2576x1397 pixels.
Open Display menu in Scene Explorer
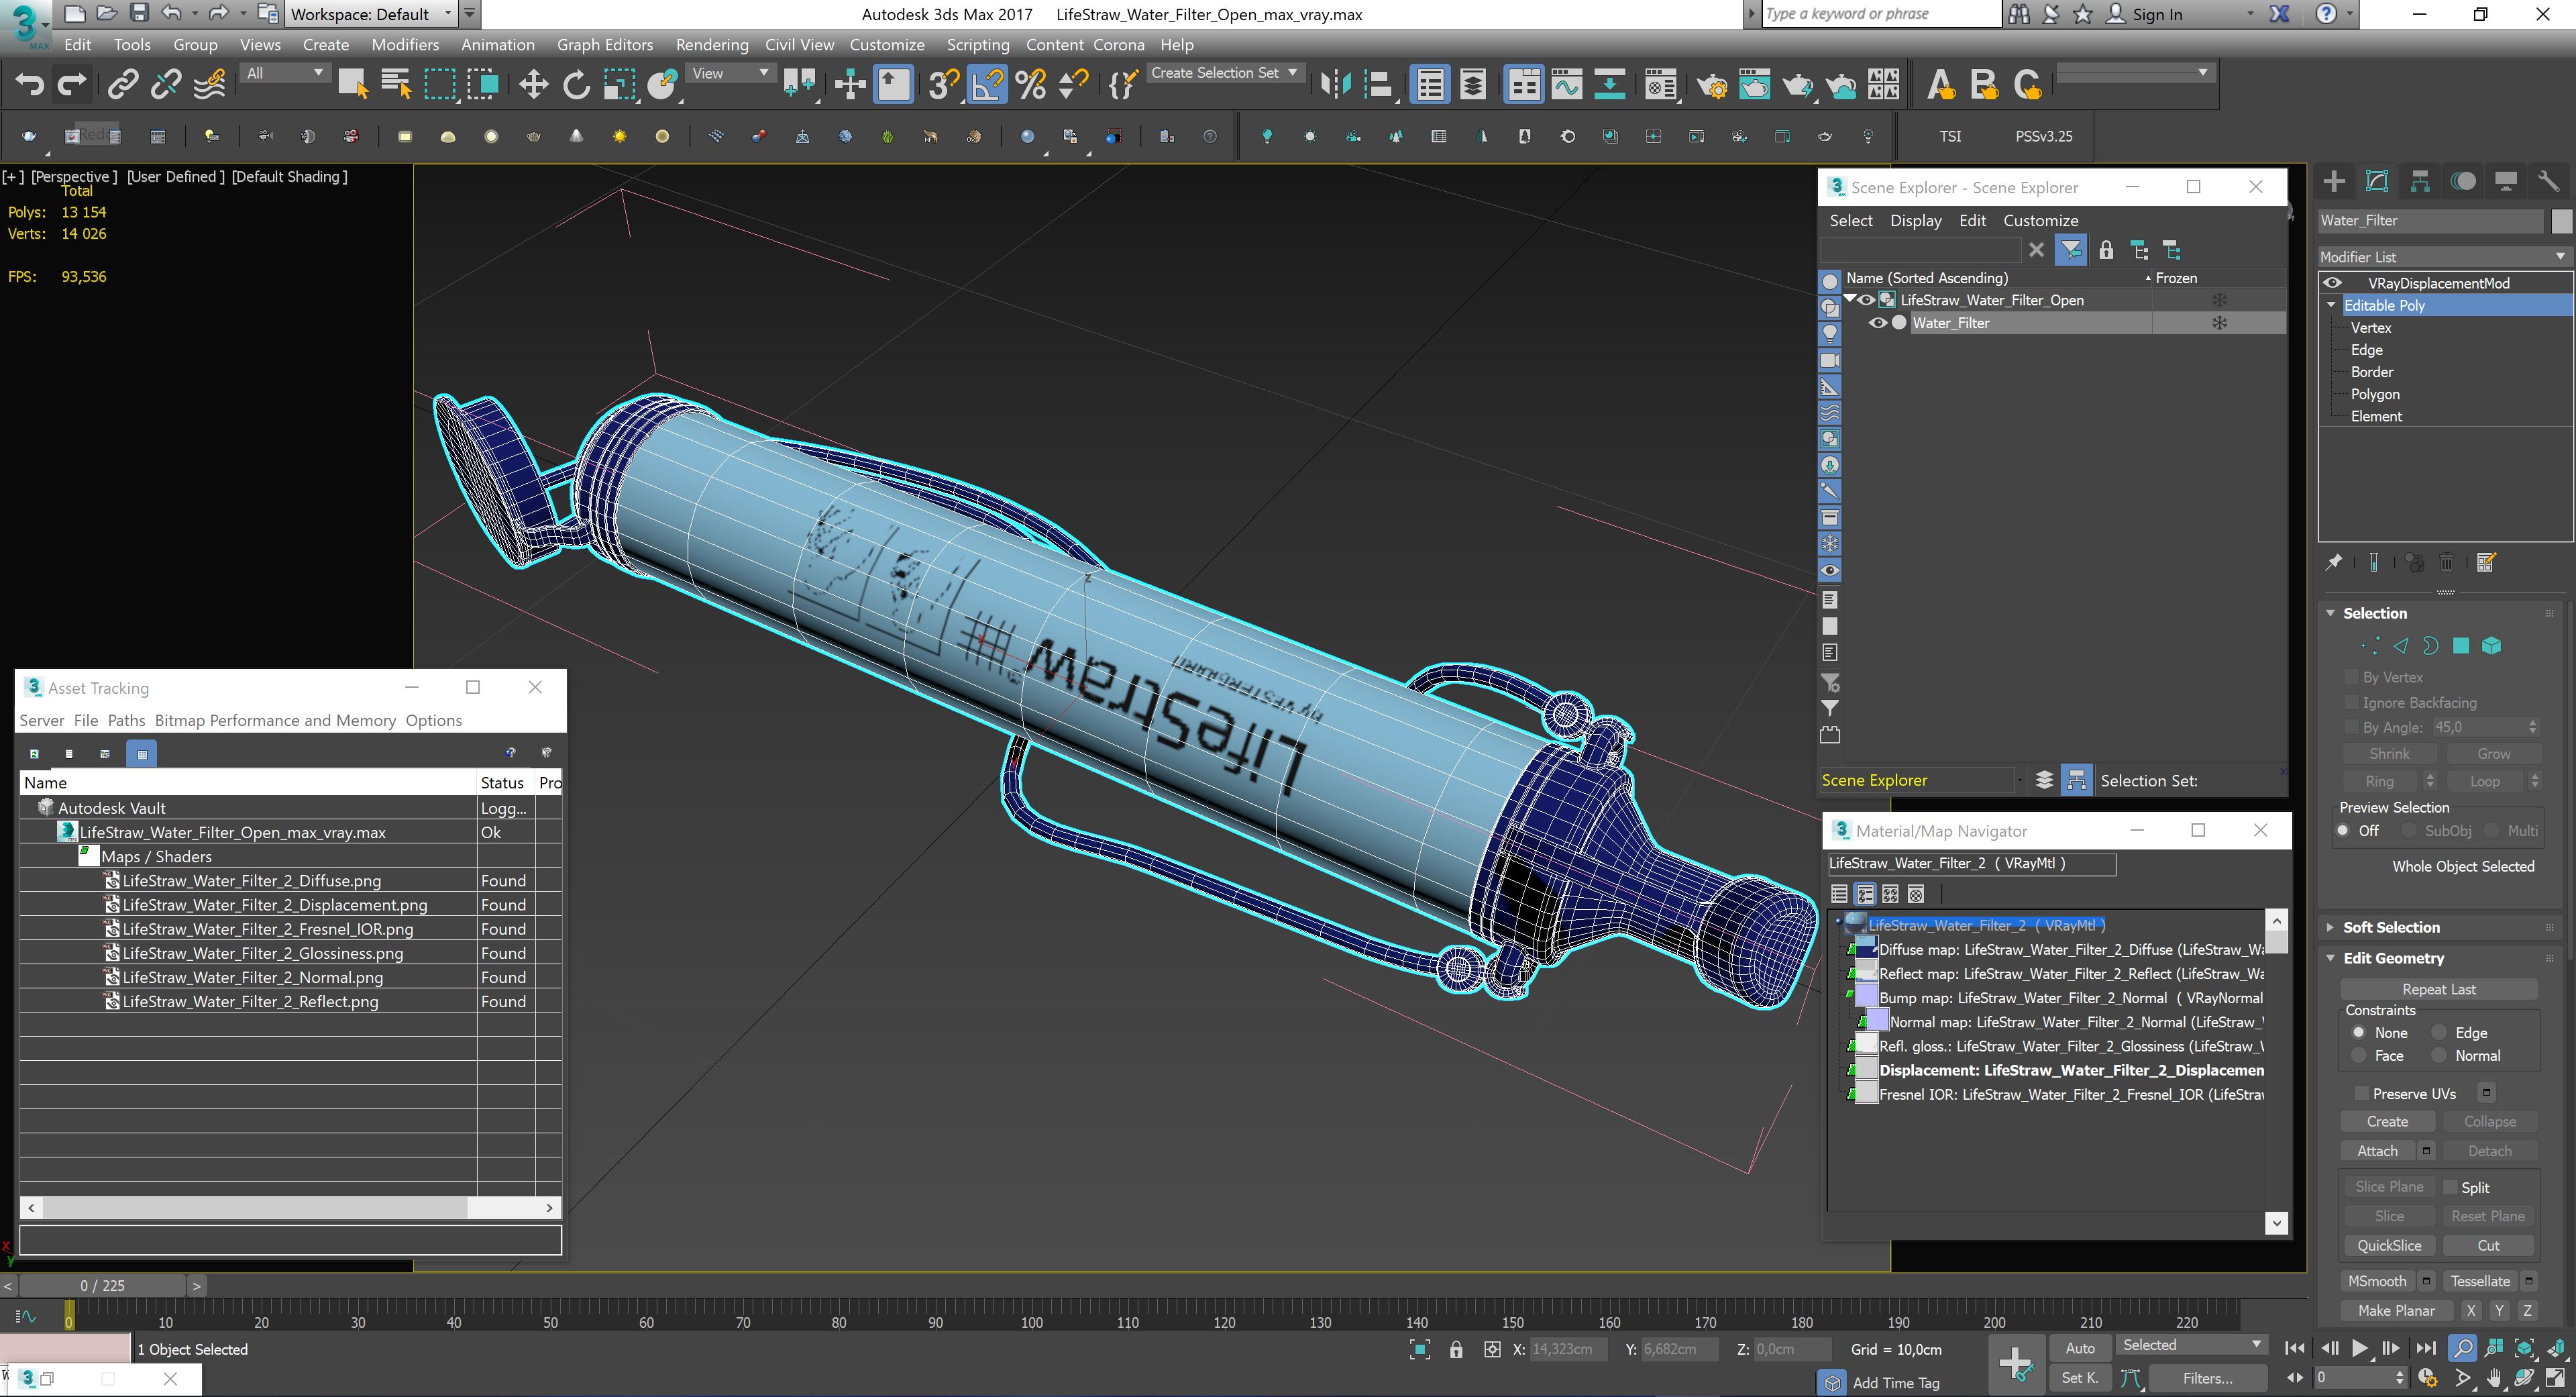coord(1915,221)
